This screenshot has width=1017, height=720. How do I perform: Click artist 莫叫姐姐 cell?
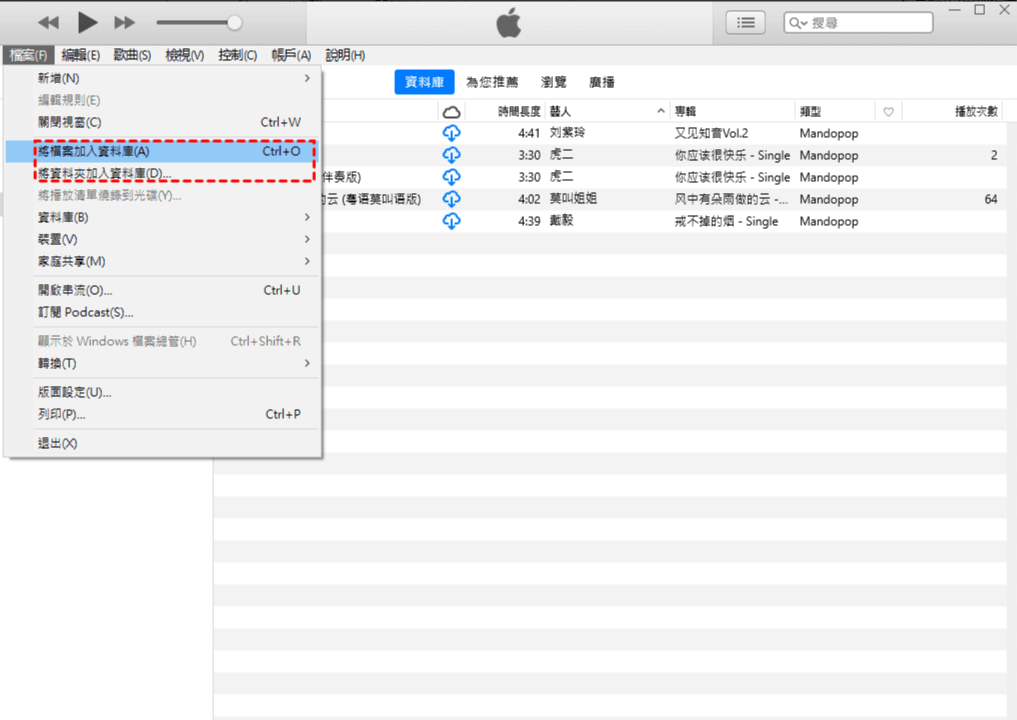[x=573, y=198]
